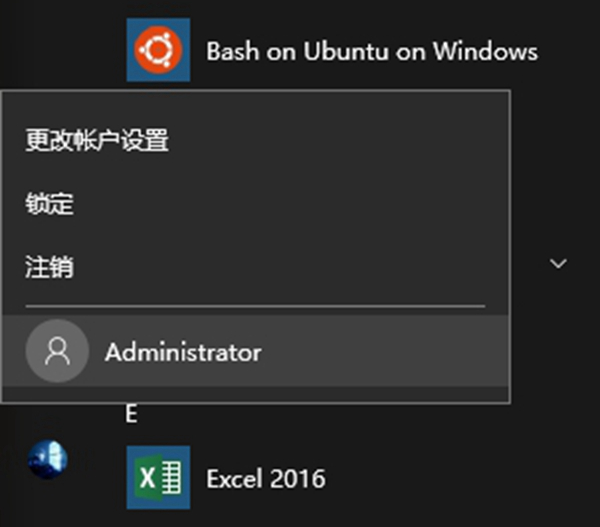Image resolution: width=600 pixels, height=527 pixels.
Task: Click the Bash on Ubuntu label text
Action: (371, 51)
